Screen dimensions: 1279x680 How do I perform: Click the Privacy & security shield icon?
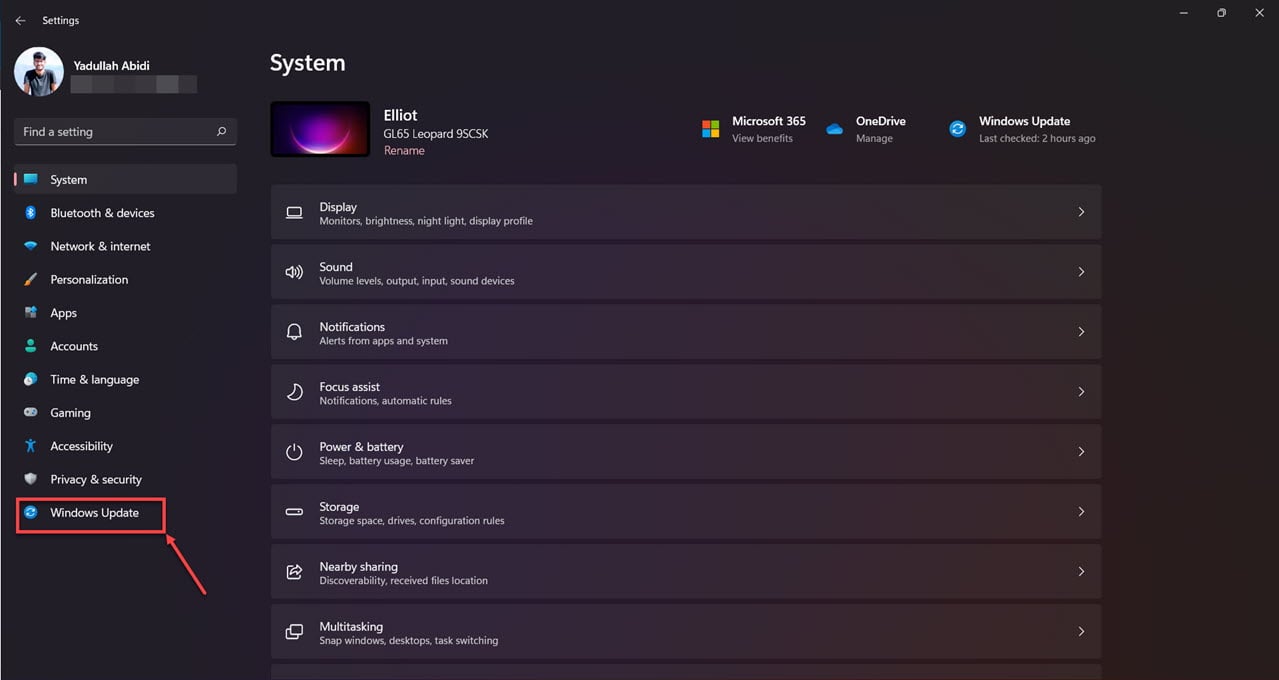31,480
